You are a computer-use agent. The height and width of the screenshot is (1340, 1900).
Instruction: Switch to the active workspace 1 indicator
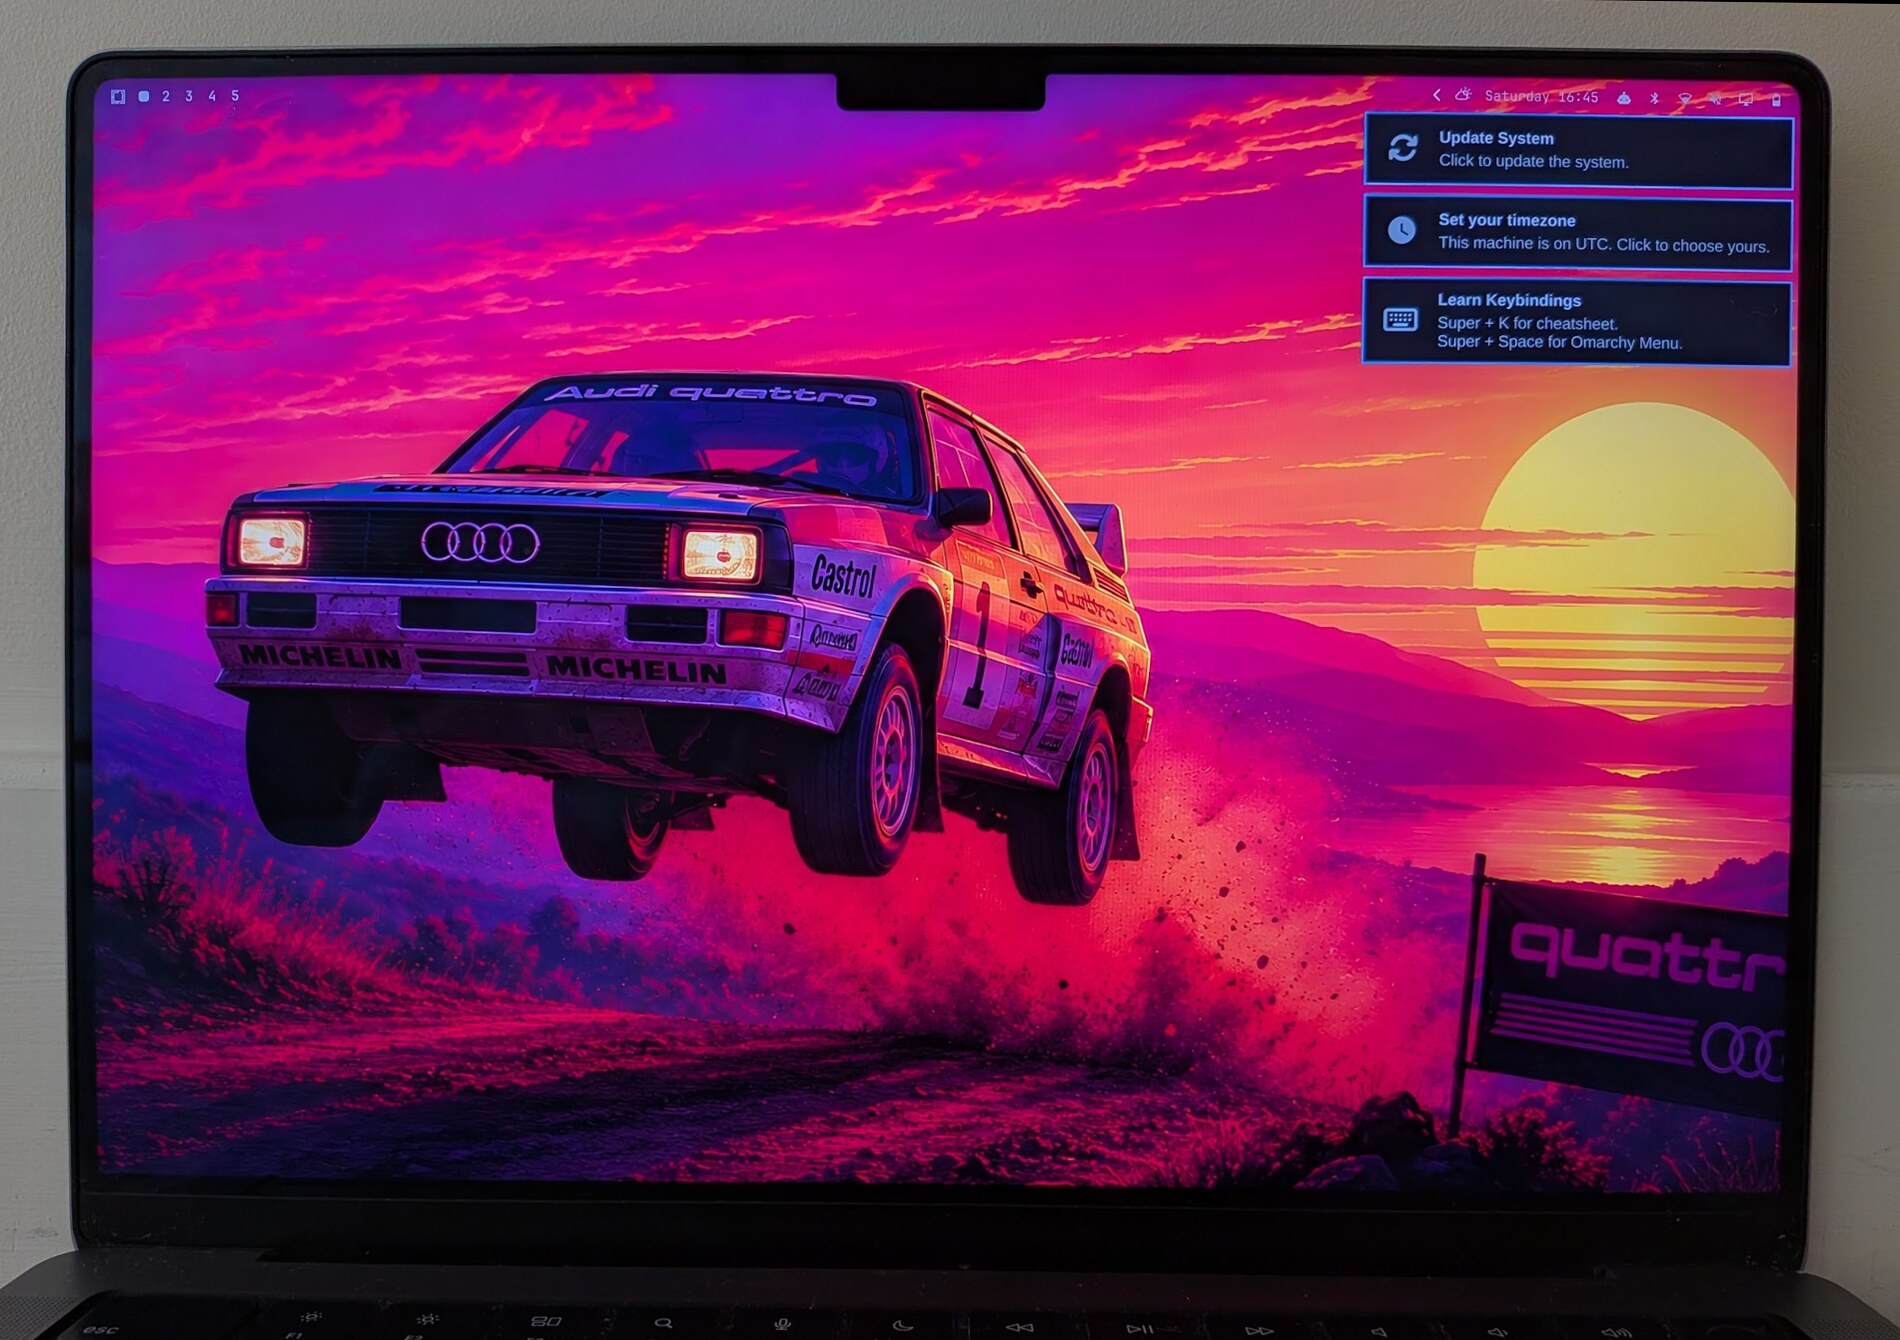144,96
